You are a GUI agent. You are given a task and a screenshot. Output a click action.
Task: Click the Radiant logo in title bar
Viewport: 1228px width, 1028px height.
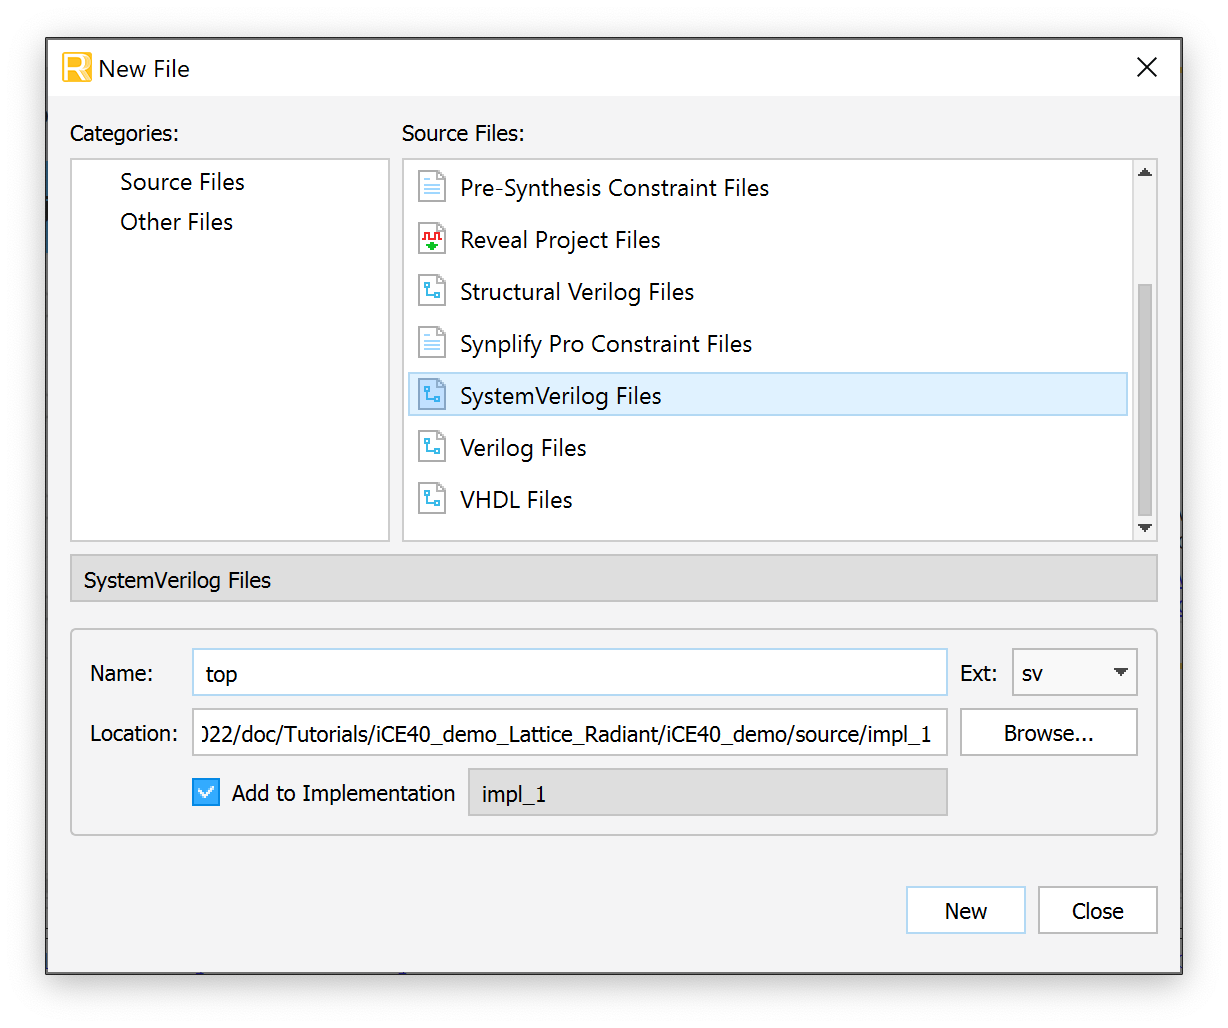(77, 68)
